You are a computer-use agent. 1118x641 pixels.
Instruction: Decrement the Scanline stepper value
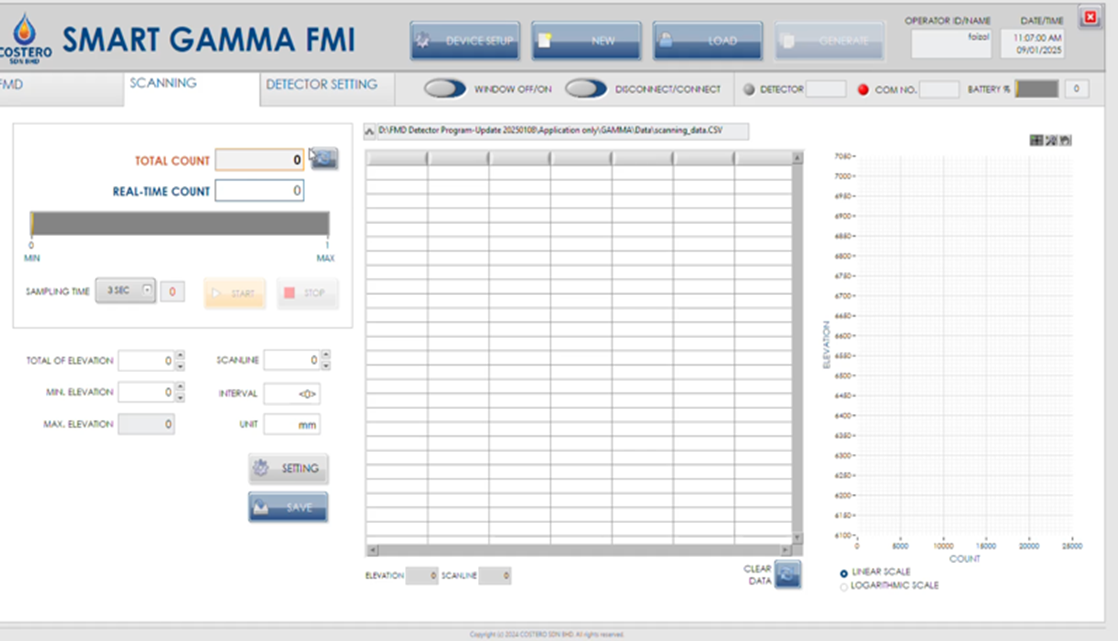[x=326, y=365]
